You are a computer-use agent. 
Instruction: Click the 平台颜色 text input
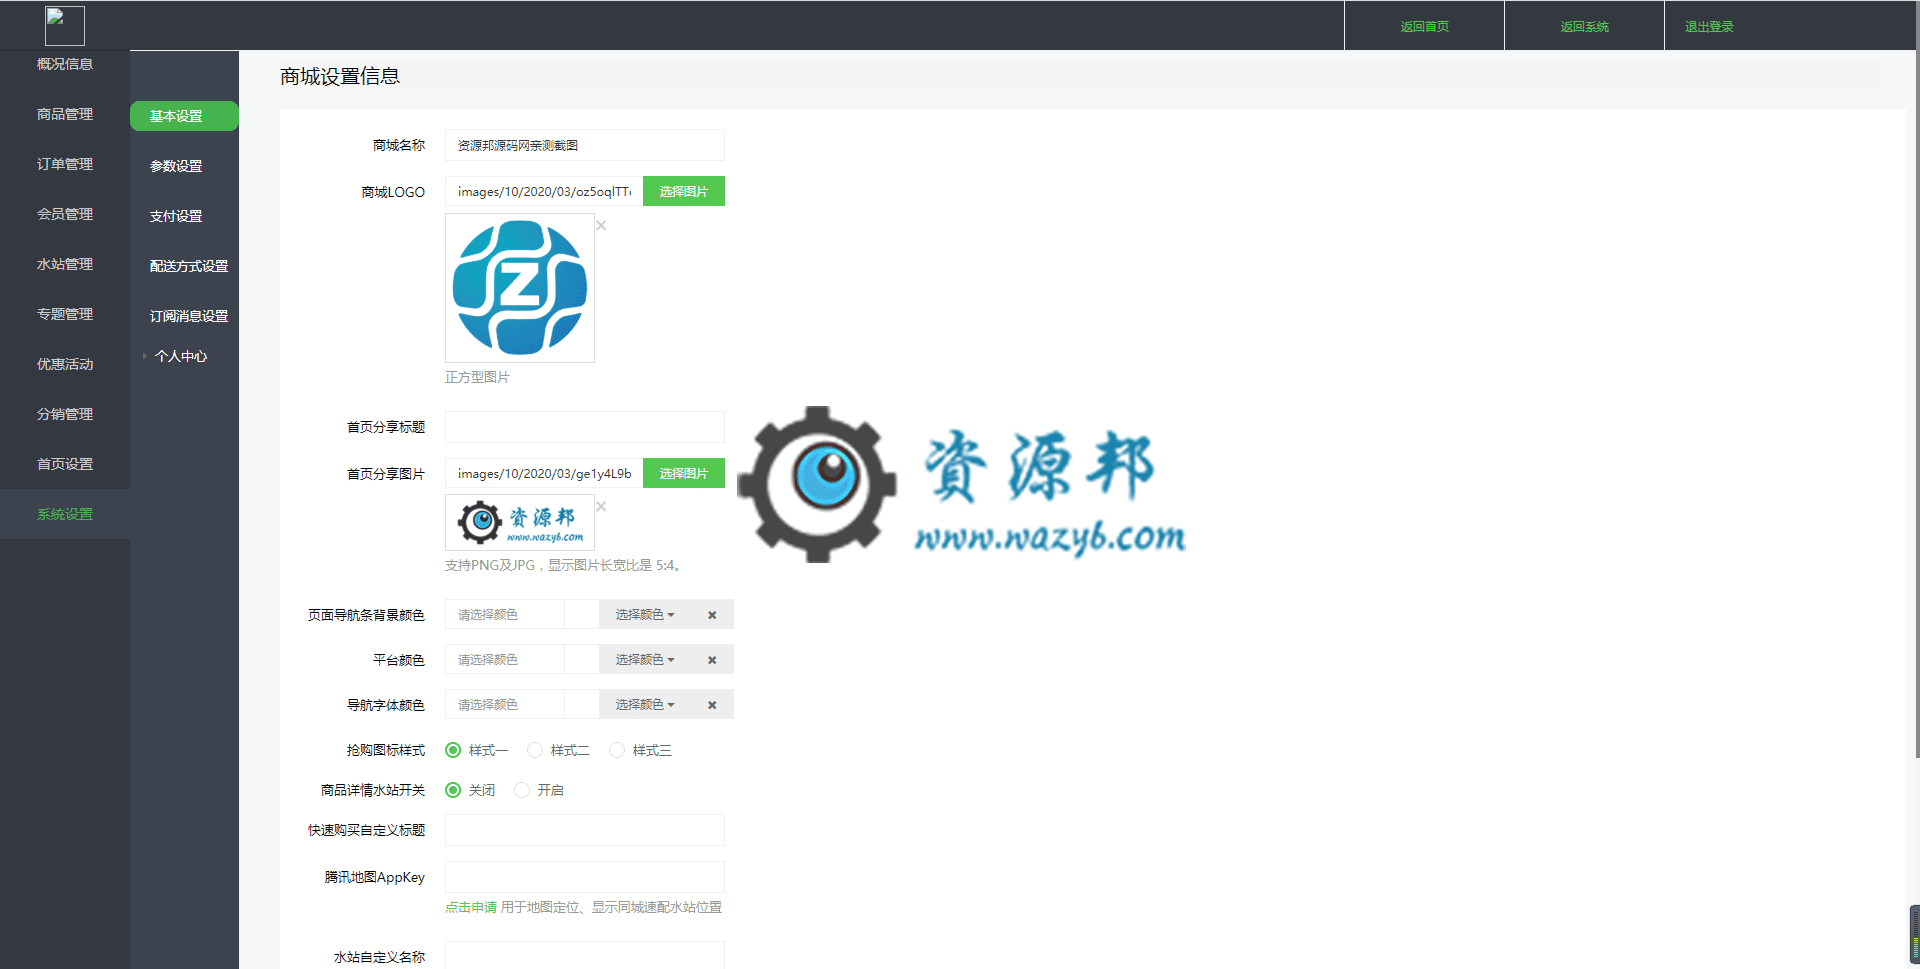point(505,660)
